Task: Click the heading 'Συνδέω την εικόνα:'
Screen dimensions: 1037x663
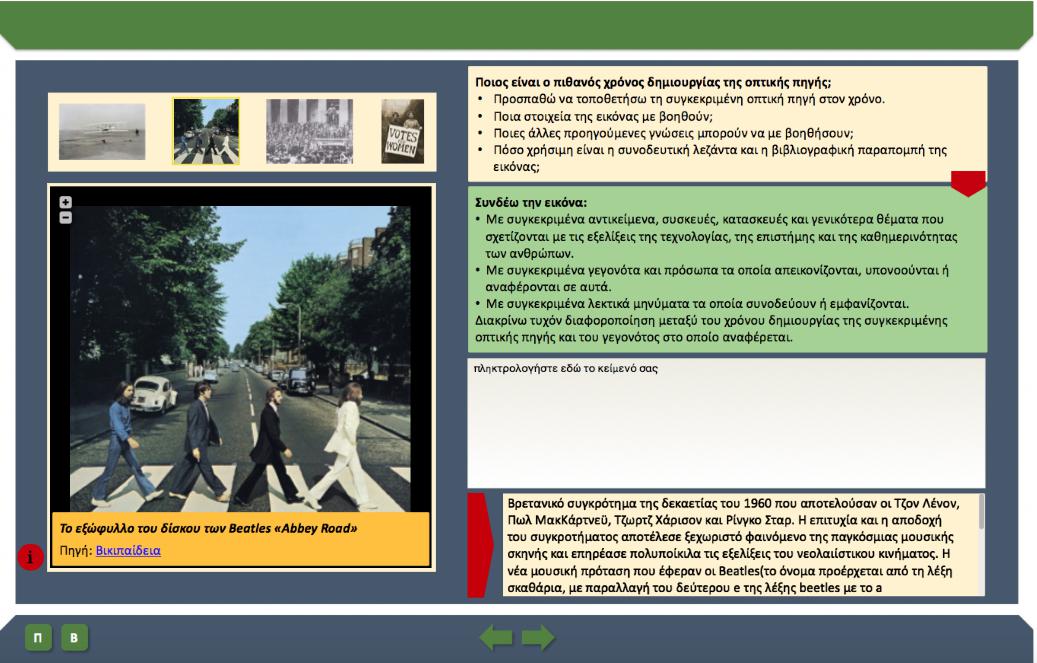Action: coord(531,202)
